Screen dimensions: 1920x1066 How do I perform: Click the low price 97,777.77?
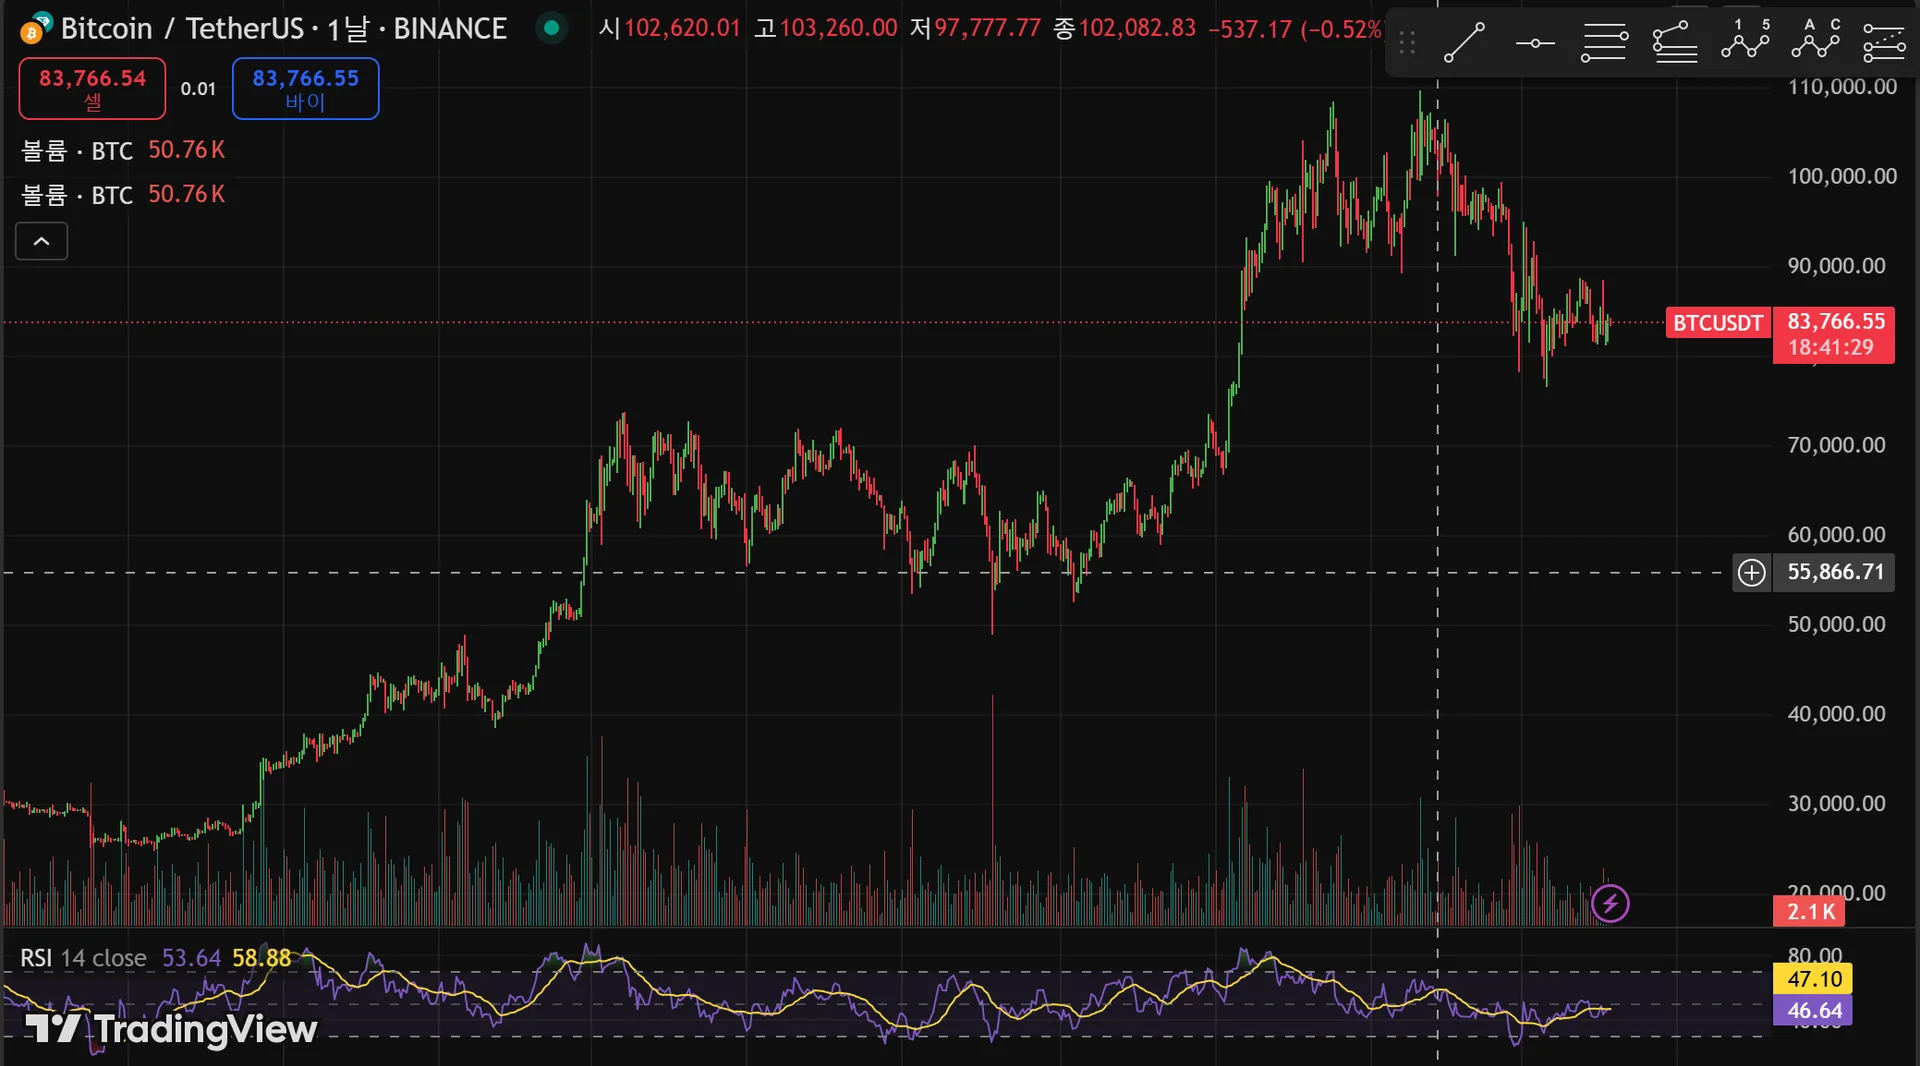(x=988, y=28)
